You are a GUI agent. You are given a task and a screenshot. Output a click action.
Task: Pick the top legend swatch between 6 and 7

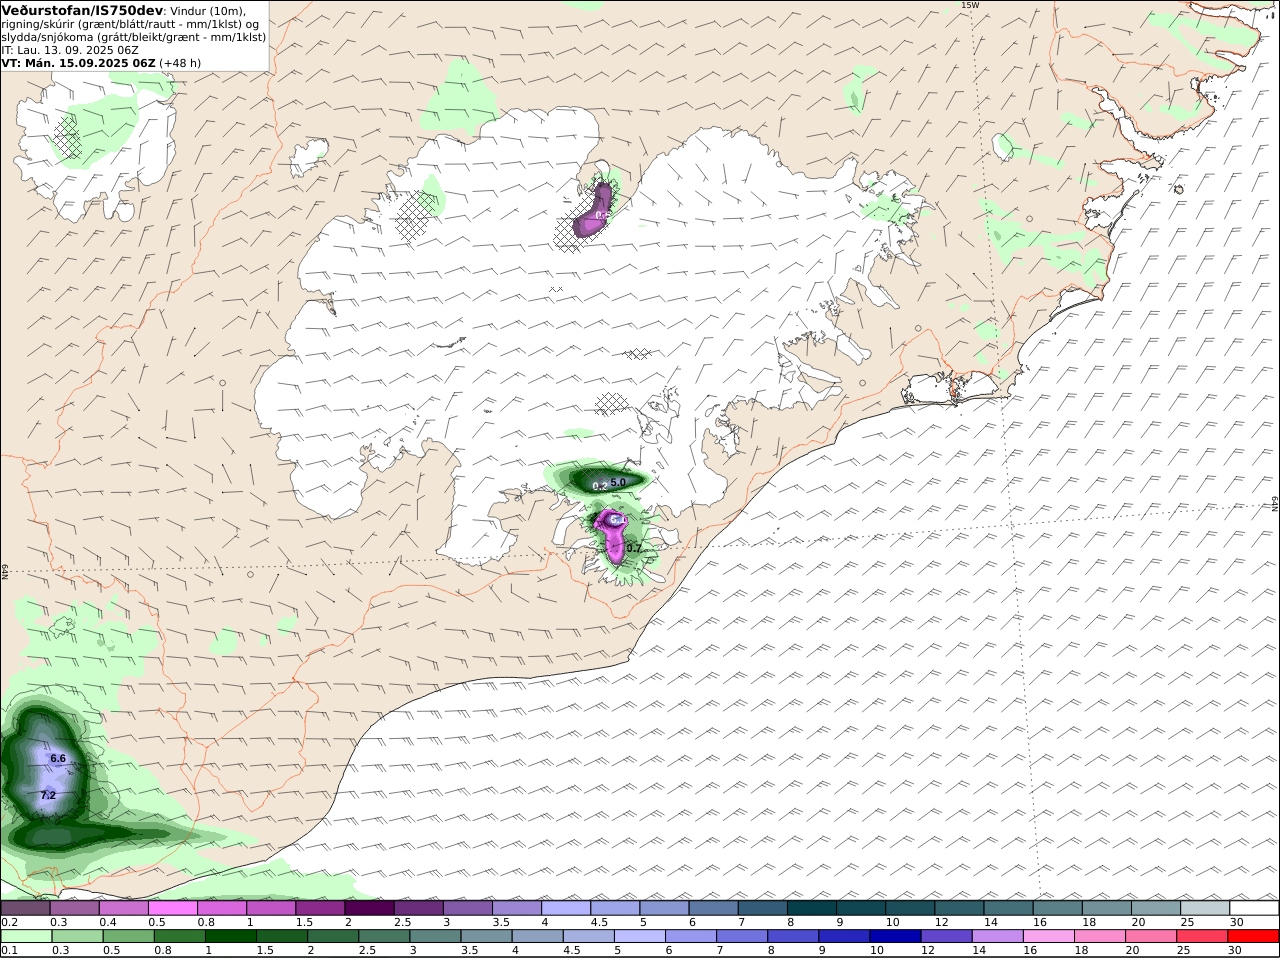(x=714, y=908)
